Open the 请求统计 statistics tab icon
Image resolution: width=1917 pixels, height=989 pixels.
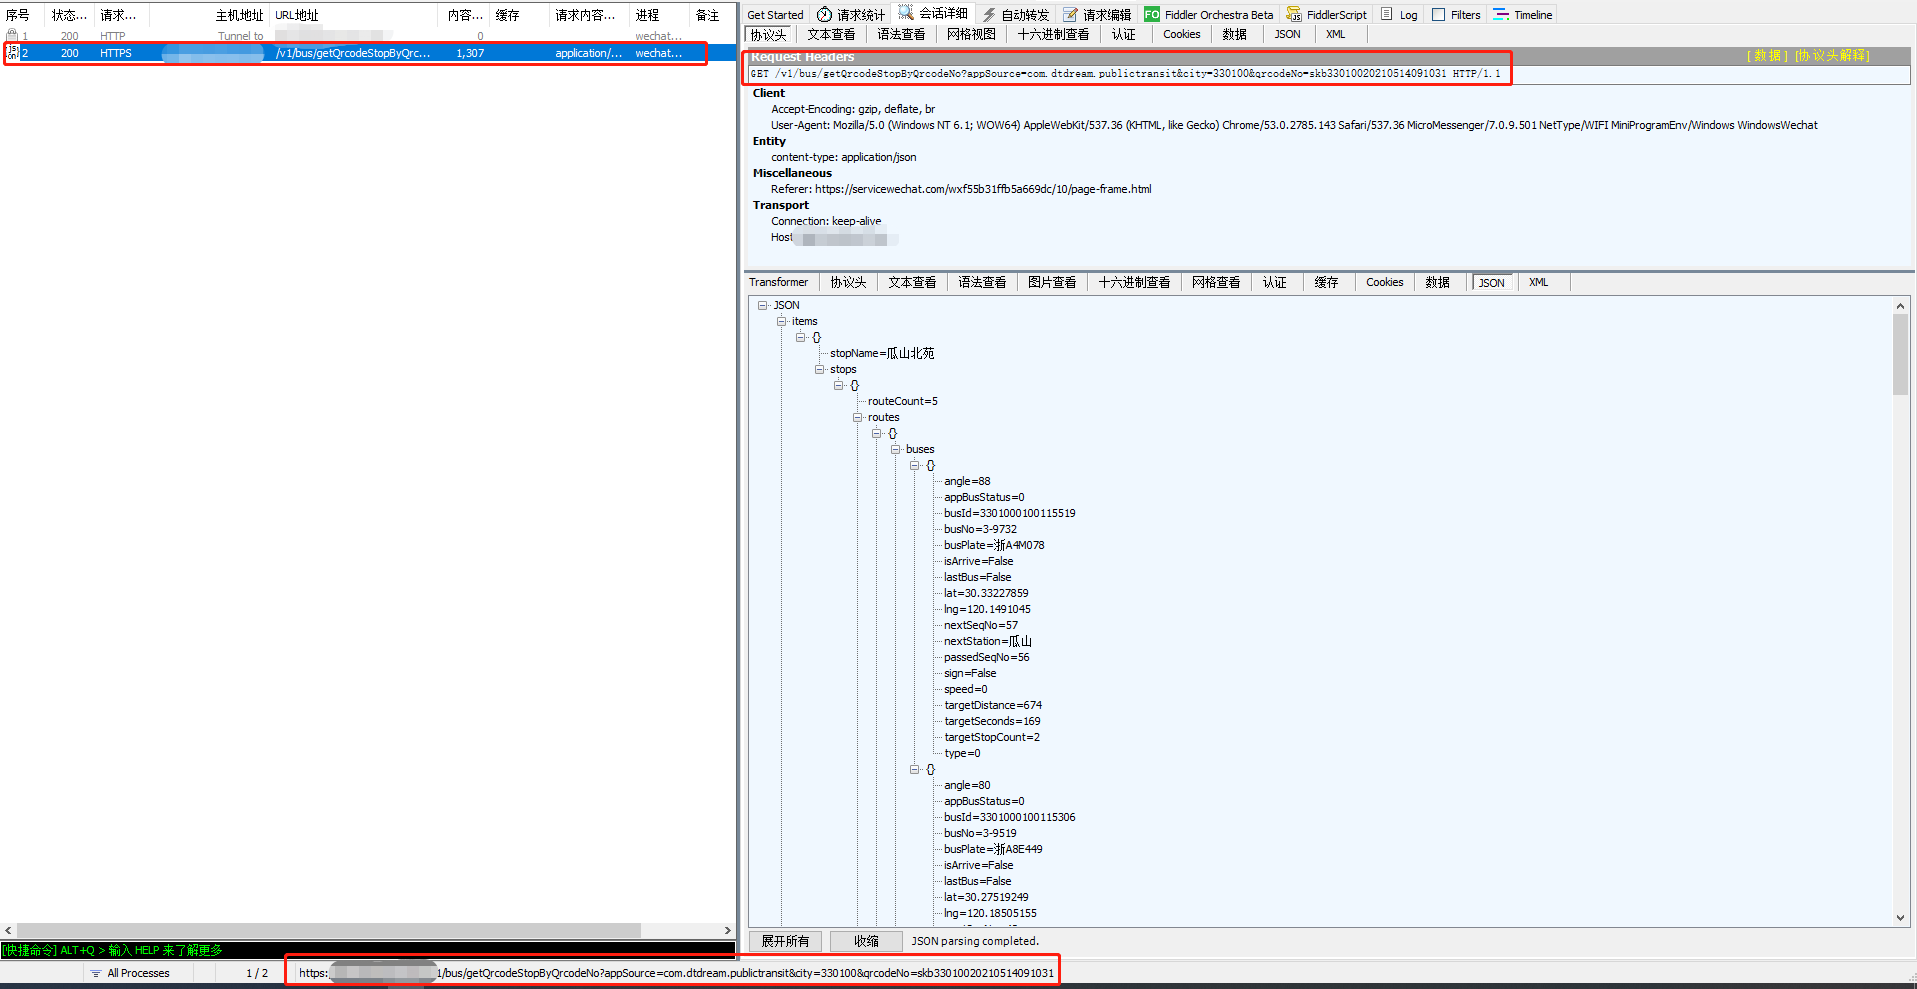(x=824, y=14)
